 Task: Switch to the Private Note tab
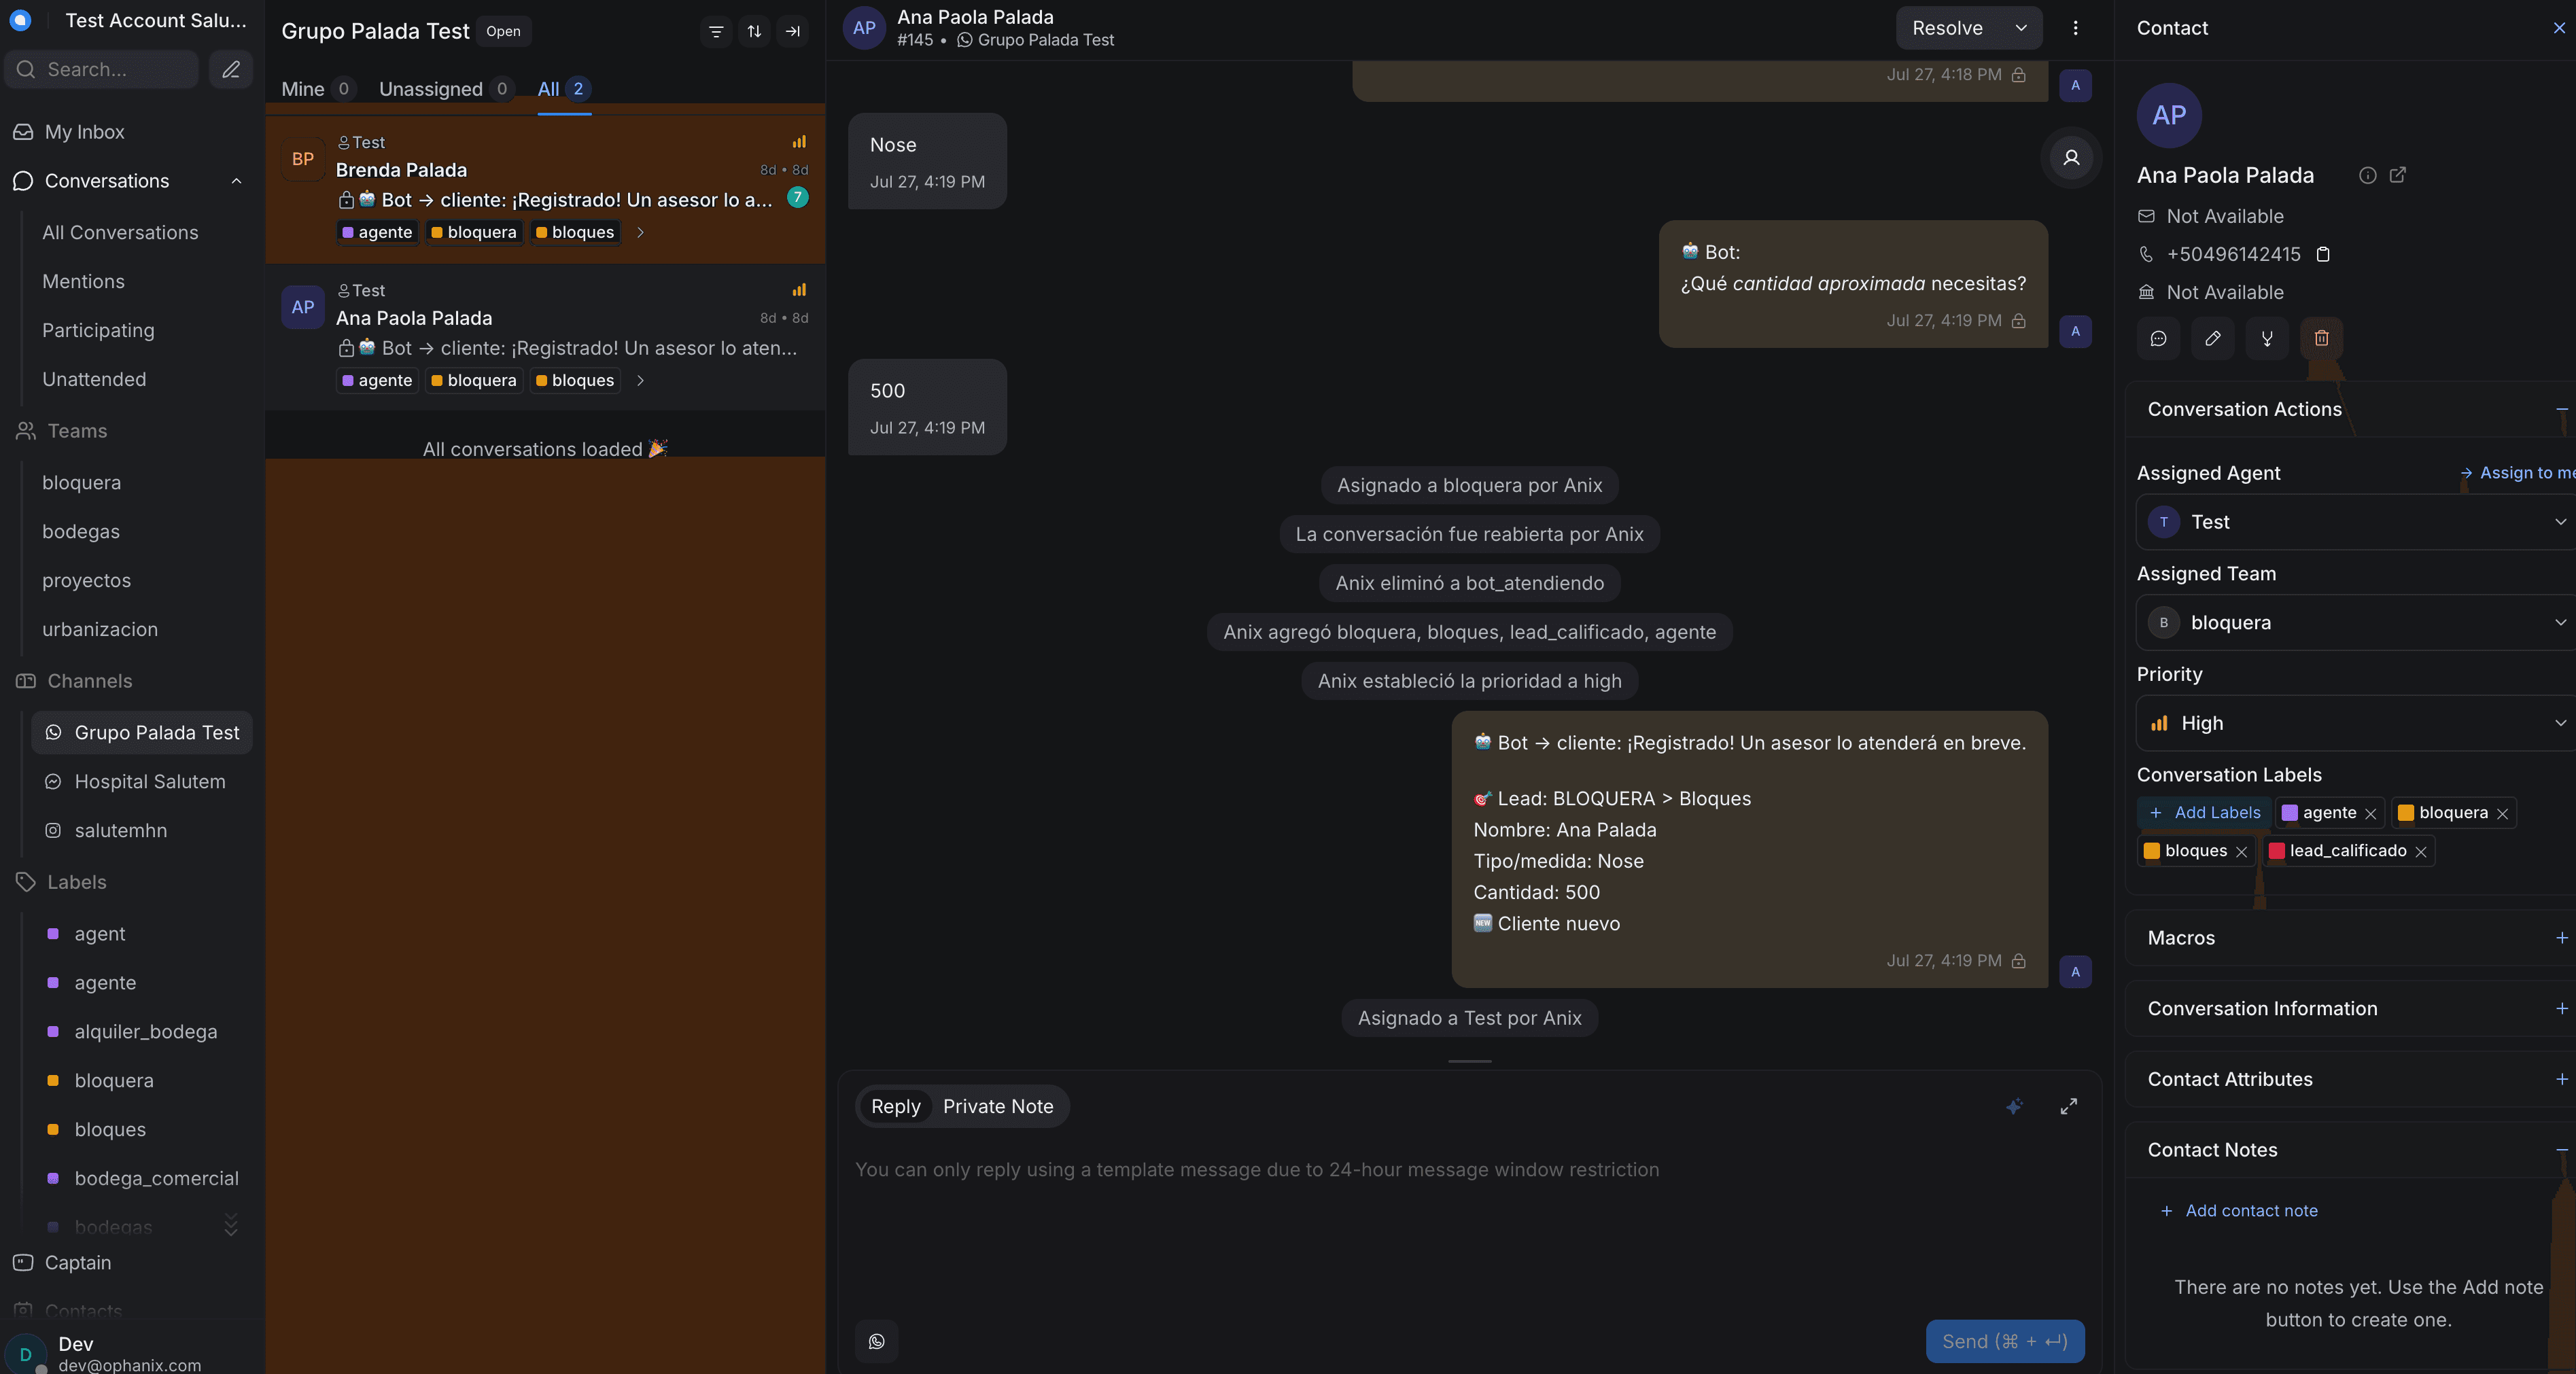click(997, 1106)
